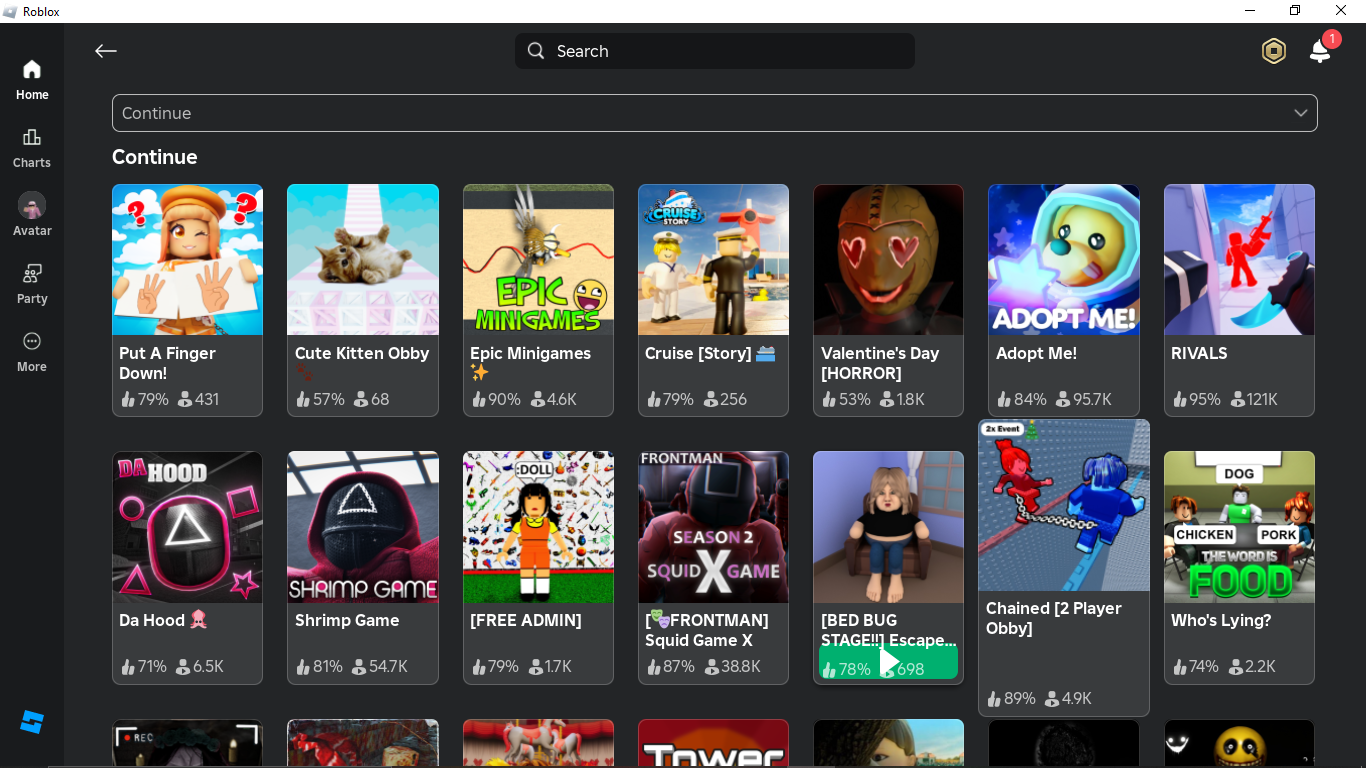The height and width of the screenshot is (768, 1366).
Task: Click the blue Roblox Studio icon
Action: click(x=32, y=722)
